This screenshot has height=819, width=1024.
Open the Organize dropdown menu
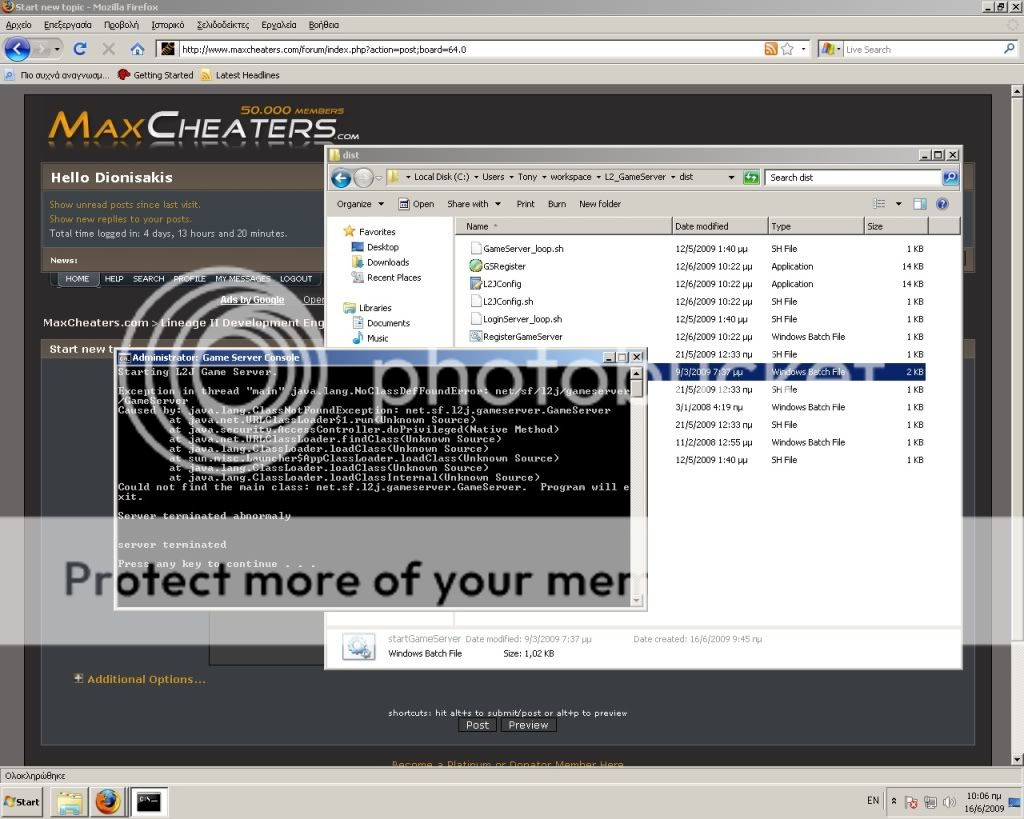coord(359,204)
